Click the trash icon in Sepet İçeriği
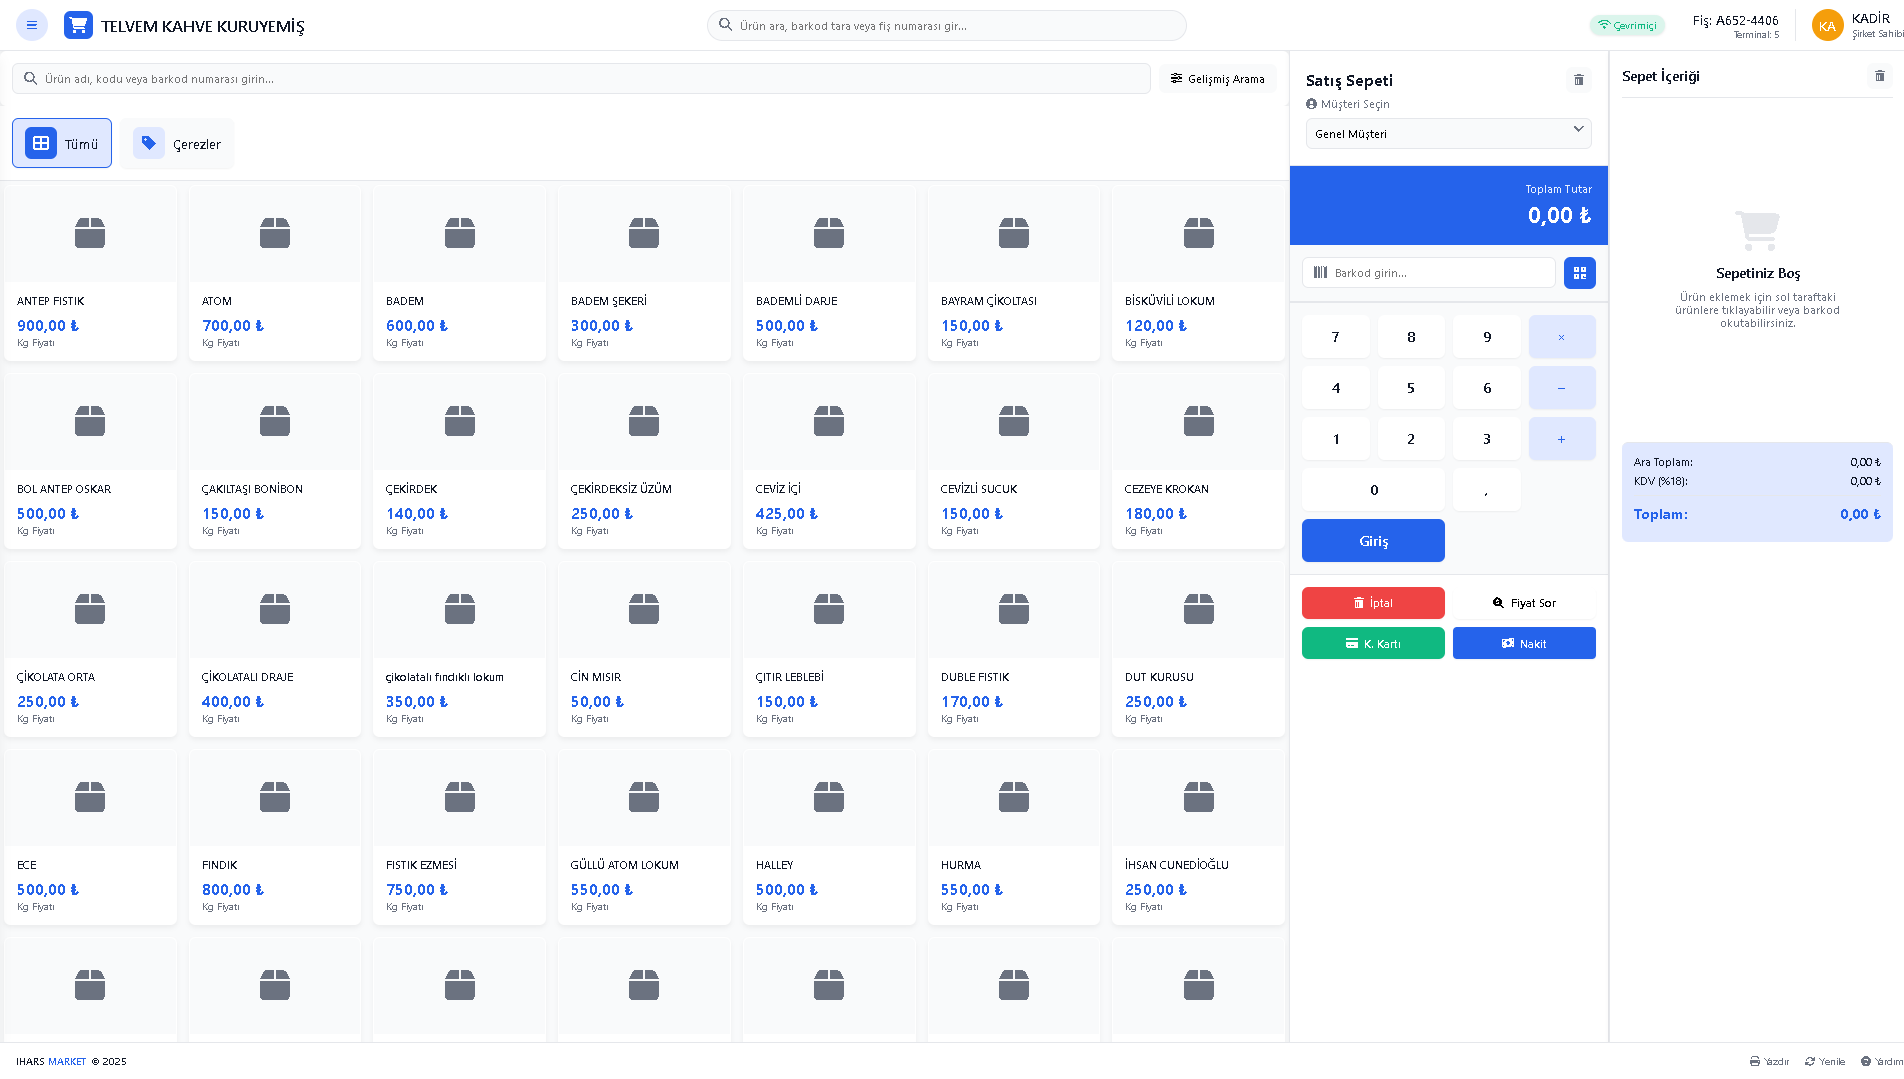This screenshot has height=1079, width=1904. pyautogui.click(x=1879, y=76)
